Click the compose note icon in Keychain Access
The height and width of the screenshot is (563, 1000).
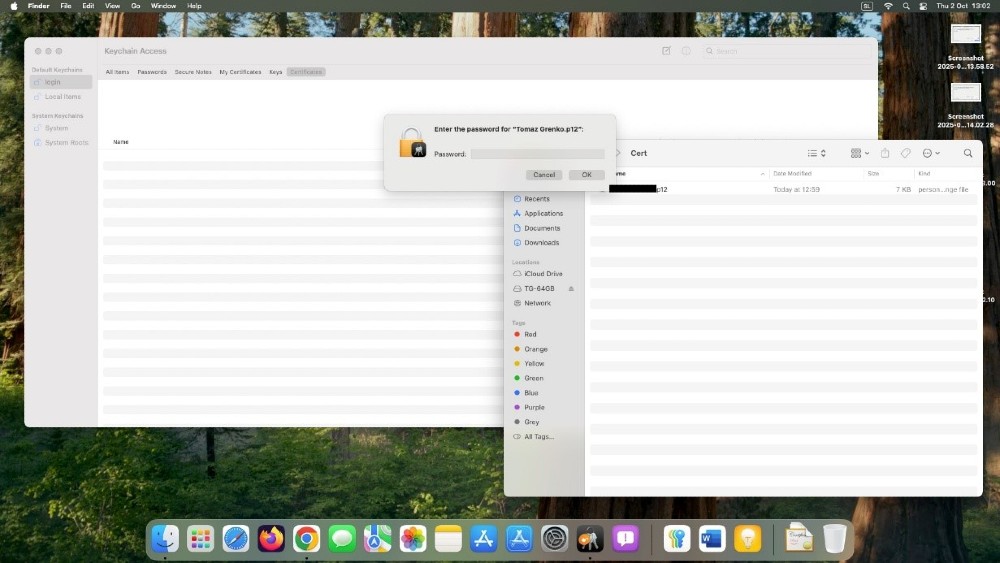click(666, 51)
